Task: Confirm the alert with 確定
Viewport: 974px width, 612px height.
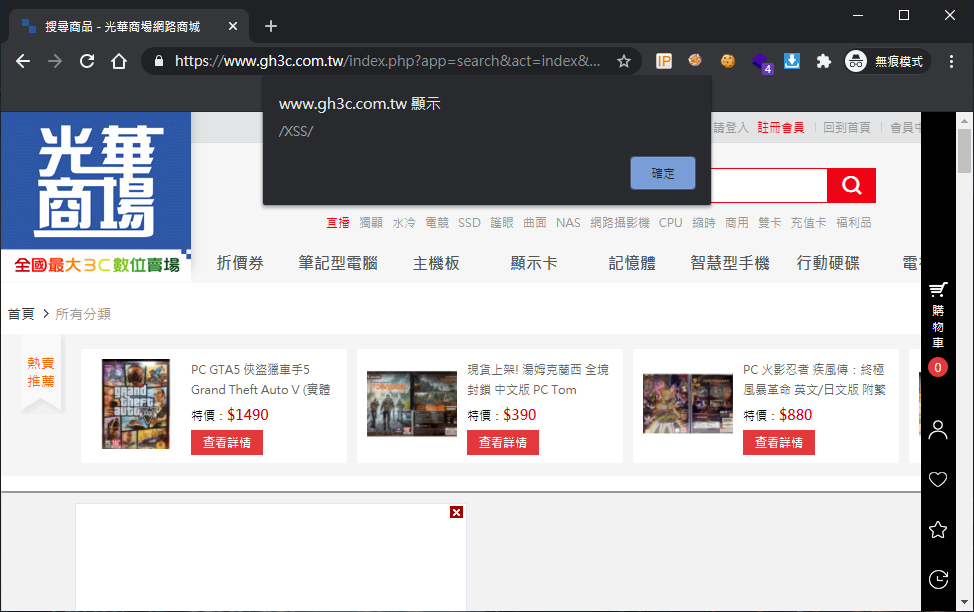Action: (x=663, y=173)
